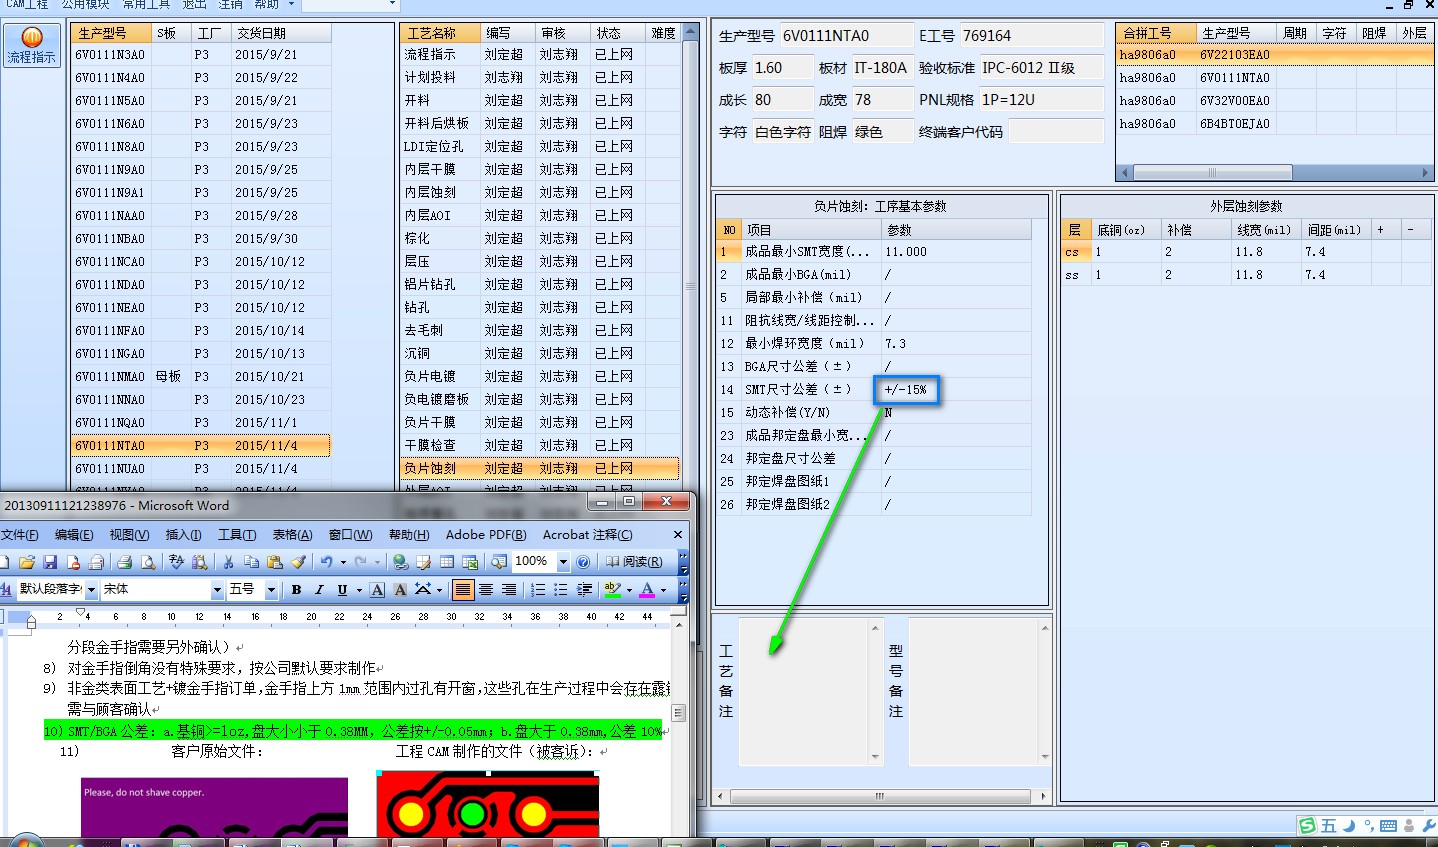Viewport: 1438px width, 847px height.
Task: Open the 流程指示 module icon
Action: point(31,45)
